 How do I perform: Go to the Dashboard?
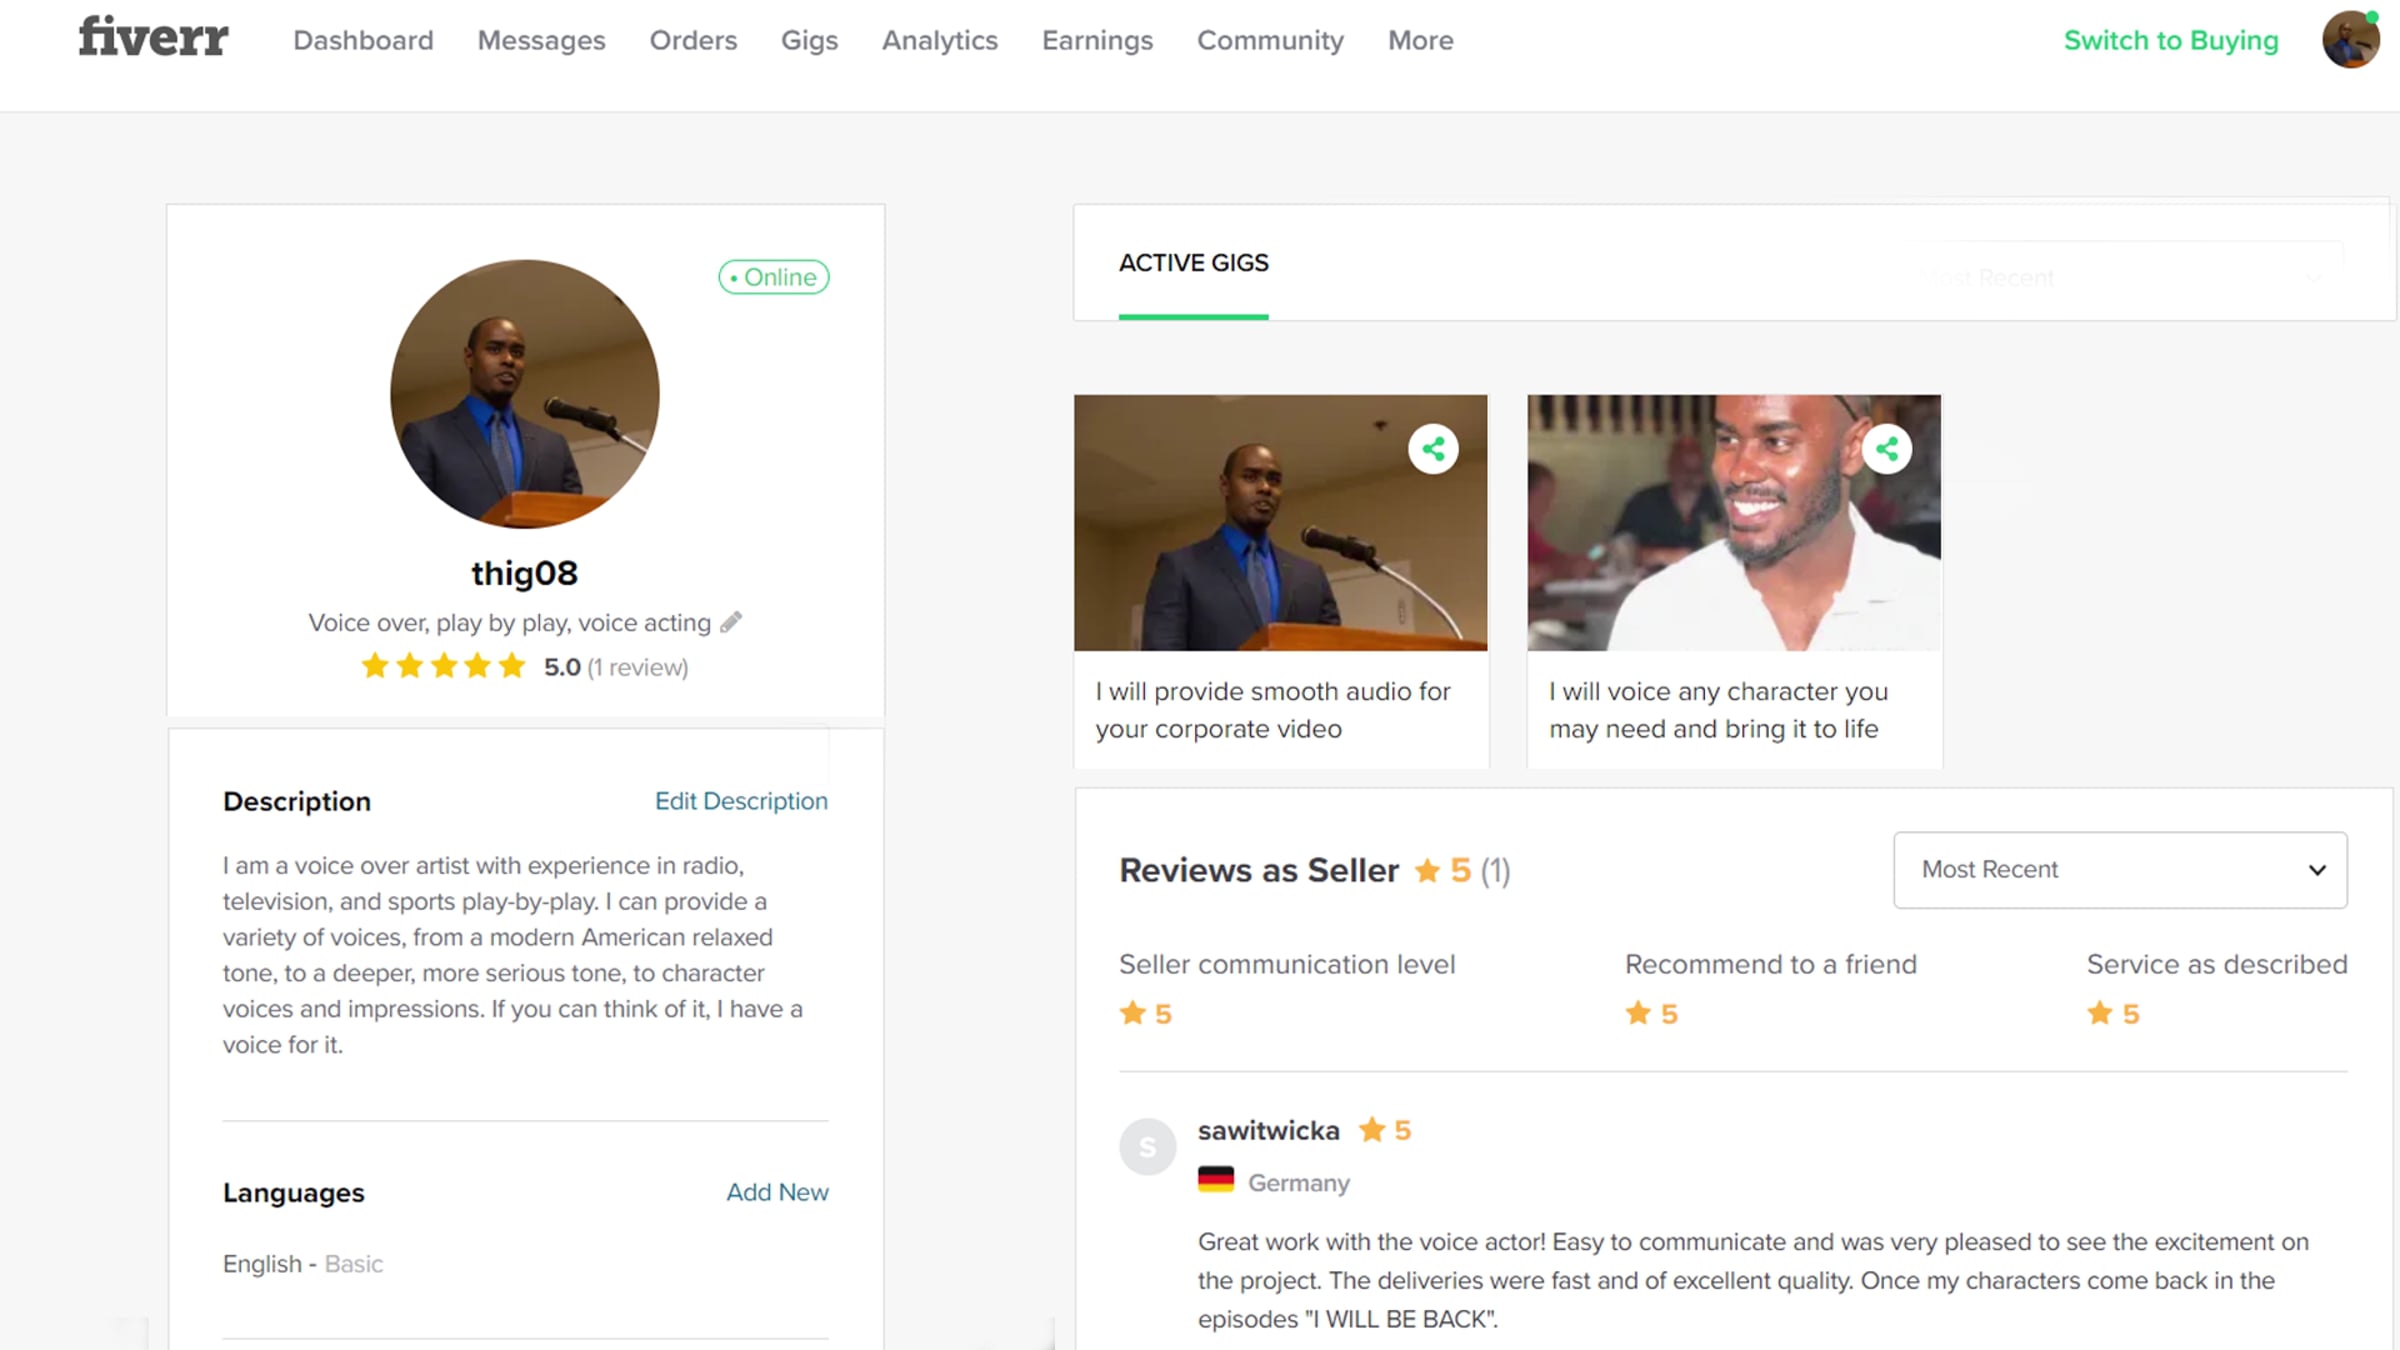click(x=363, y=40)
